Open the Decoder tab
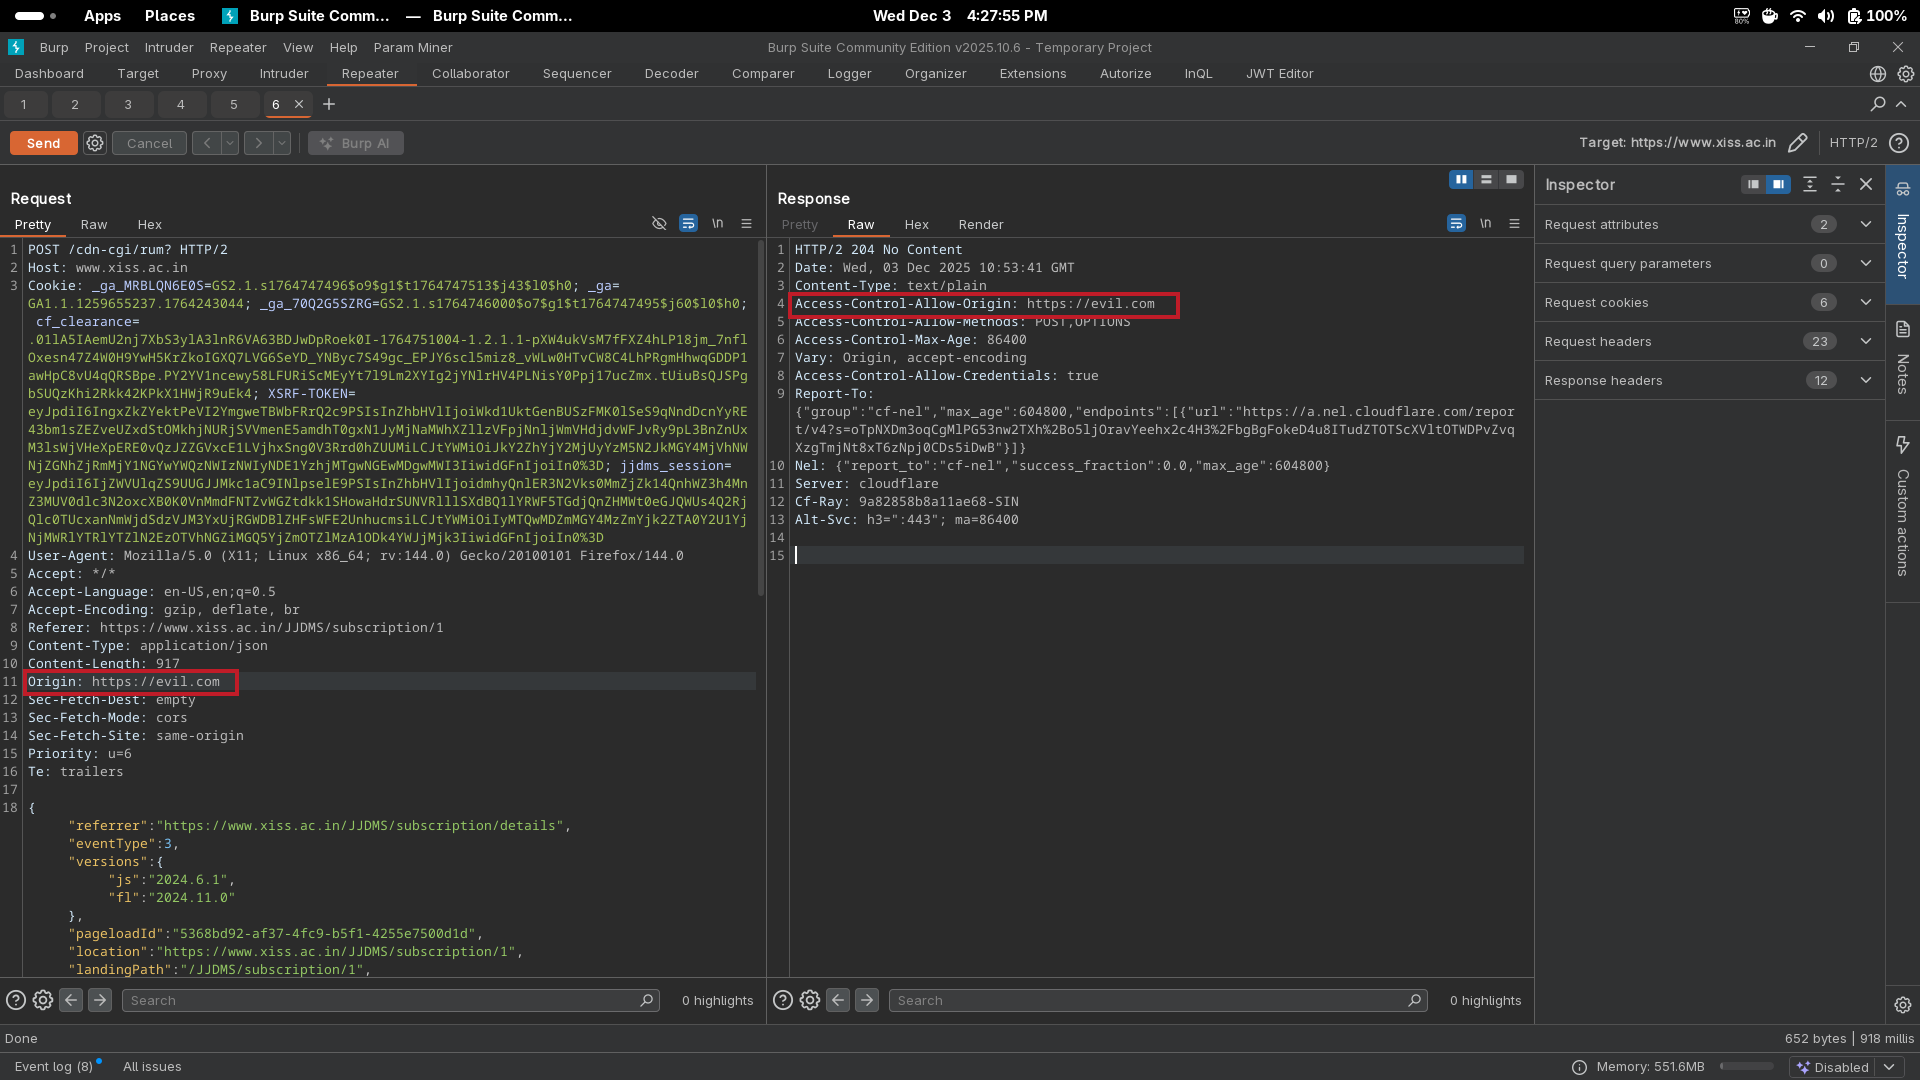 click(671, 74)
